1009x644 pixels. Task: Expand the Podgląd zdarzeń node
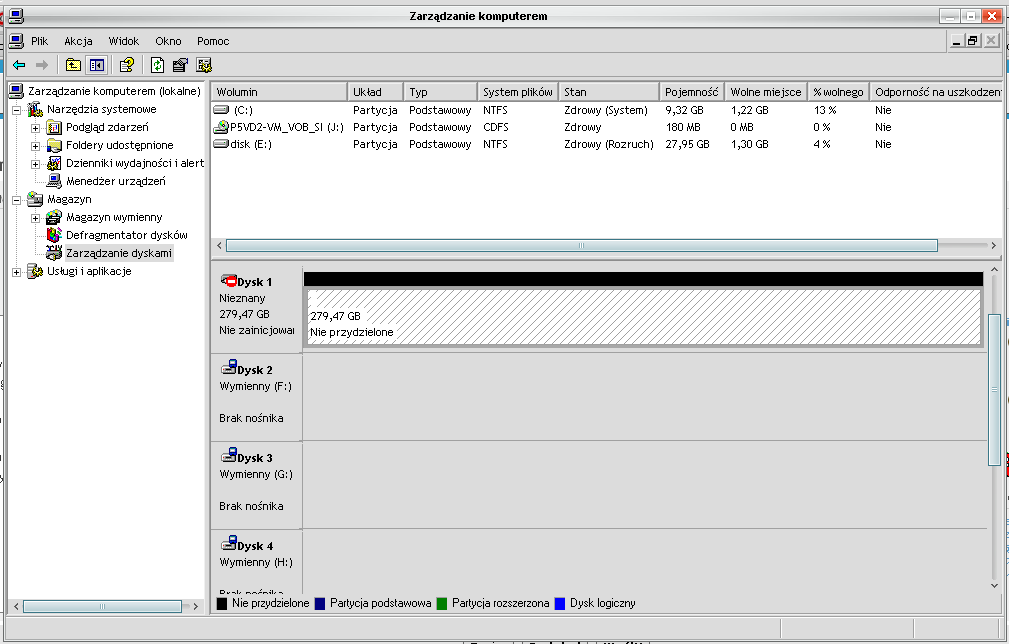(35, 128)
